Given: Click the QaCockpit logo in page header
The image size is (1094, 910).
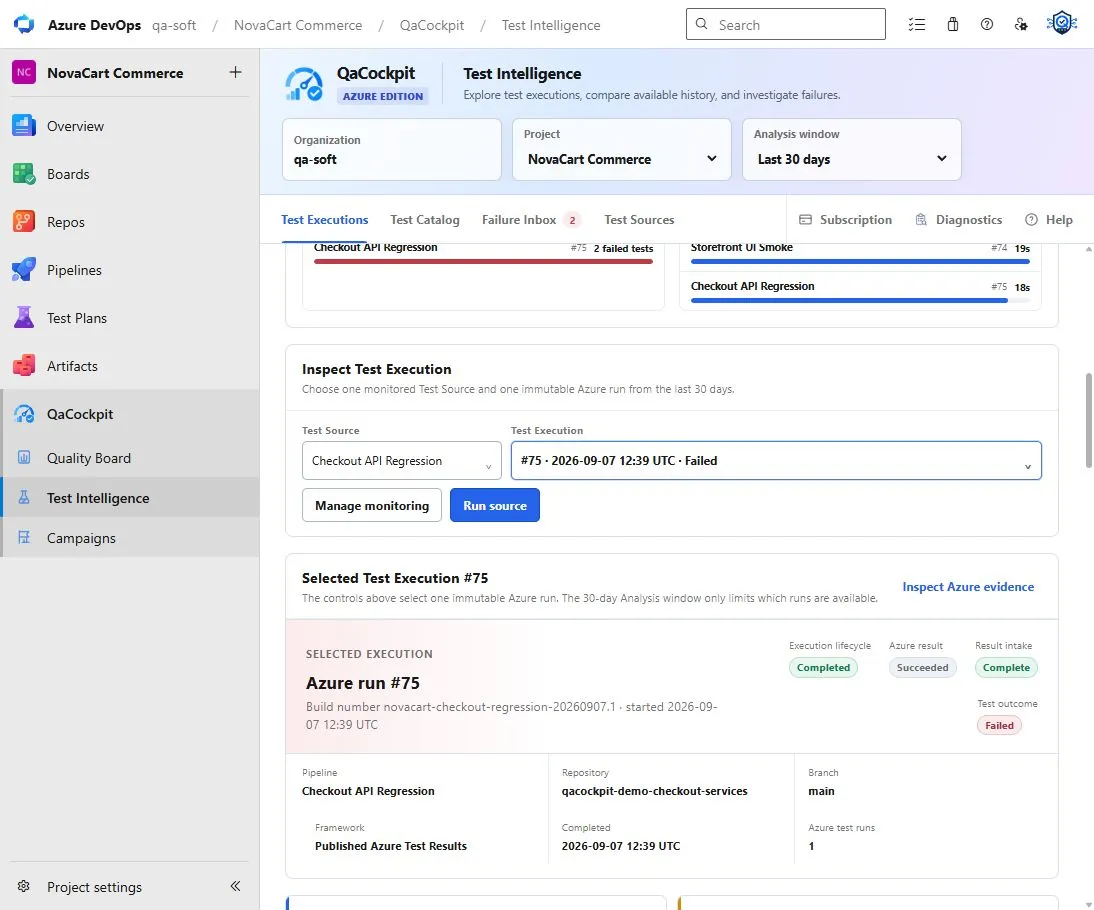Looking at the screenshot, I should 304,84.
